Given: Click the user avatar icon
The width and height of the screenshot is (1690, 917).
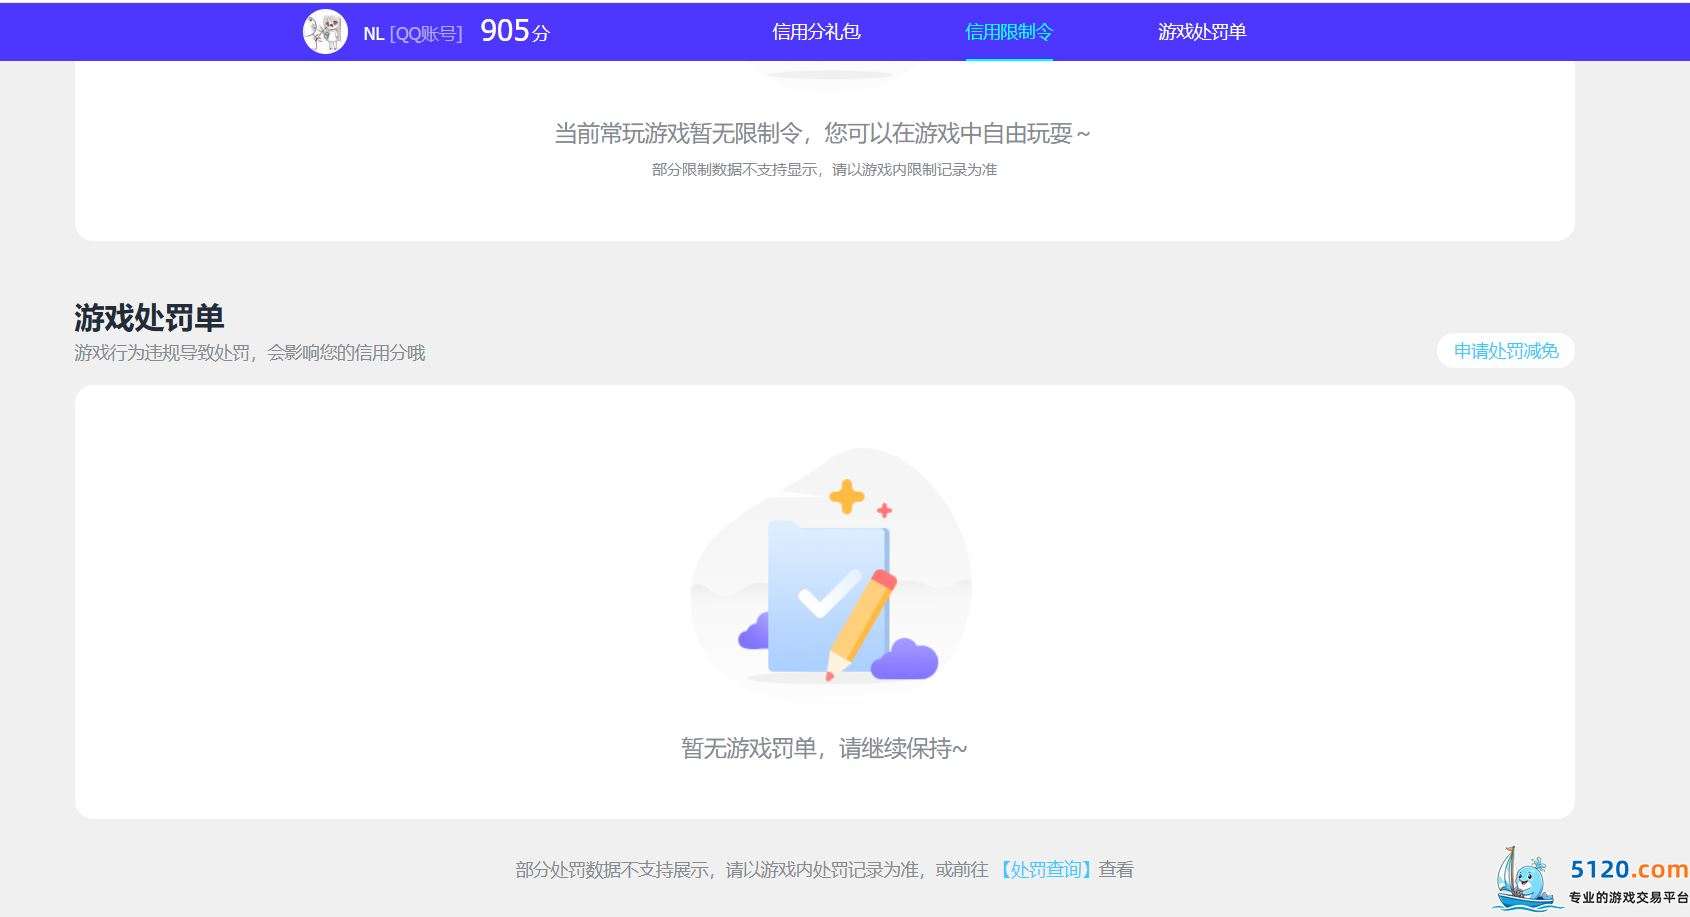Looking at the screenshot, I should tap(325, 32).
